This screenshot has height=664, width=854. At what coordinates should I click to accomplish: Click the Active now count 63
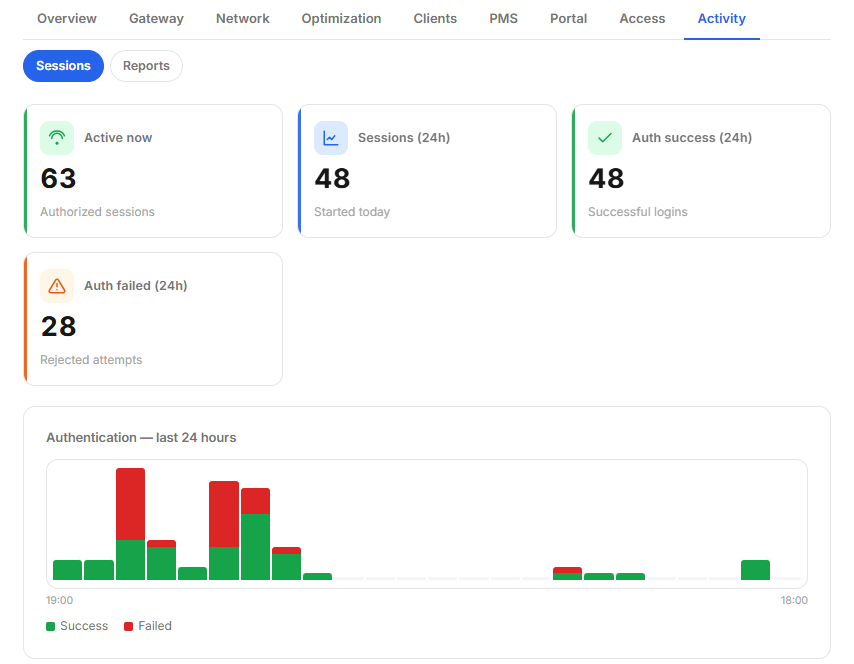[58, 178]
